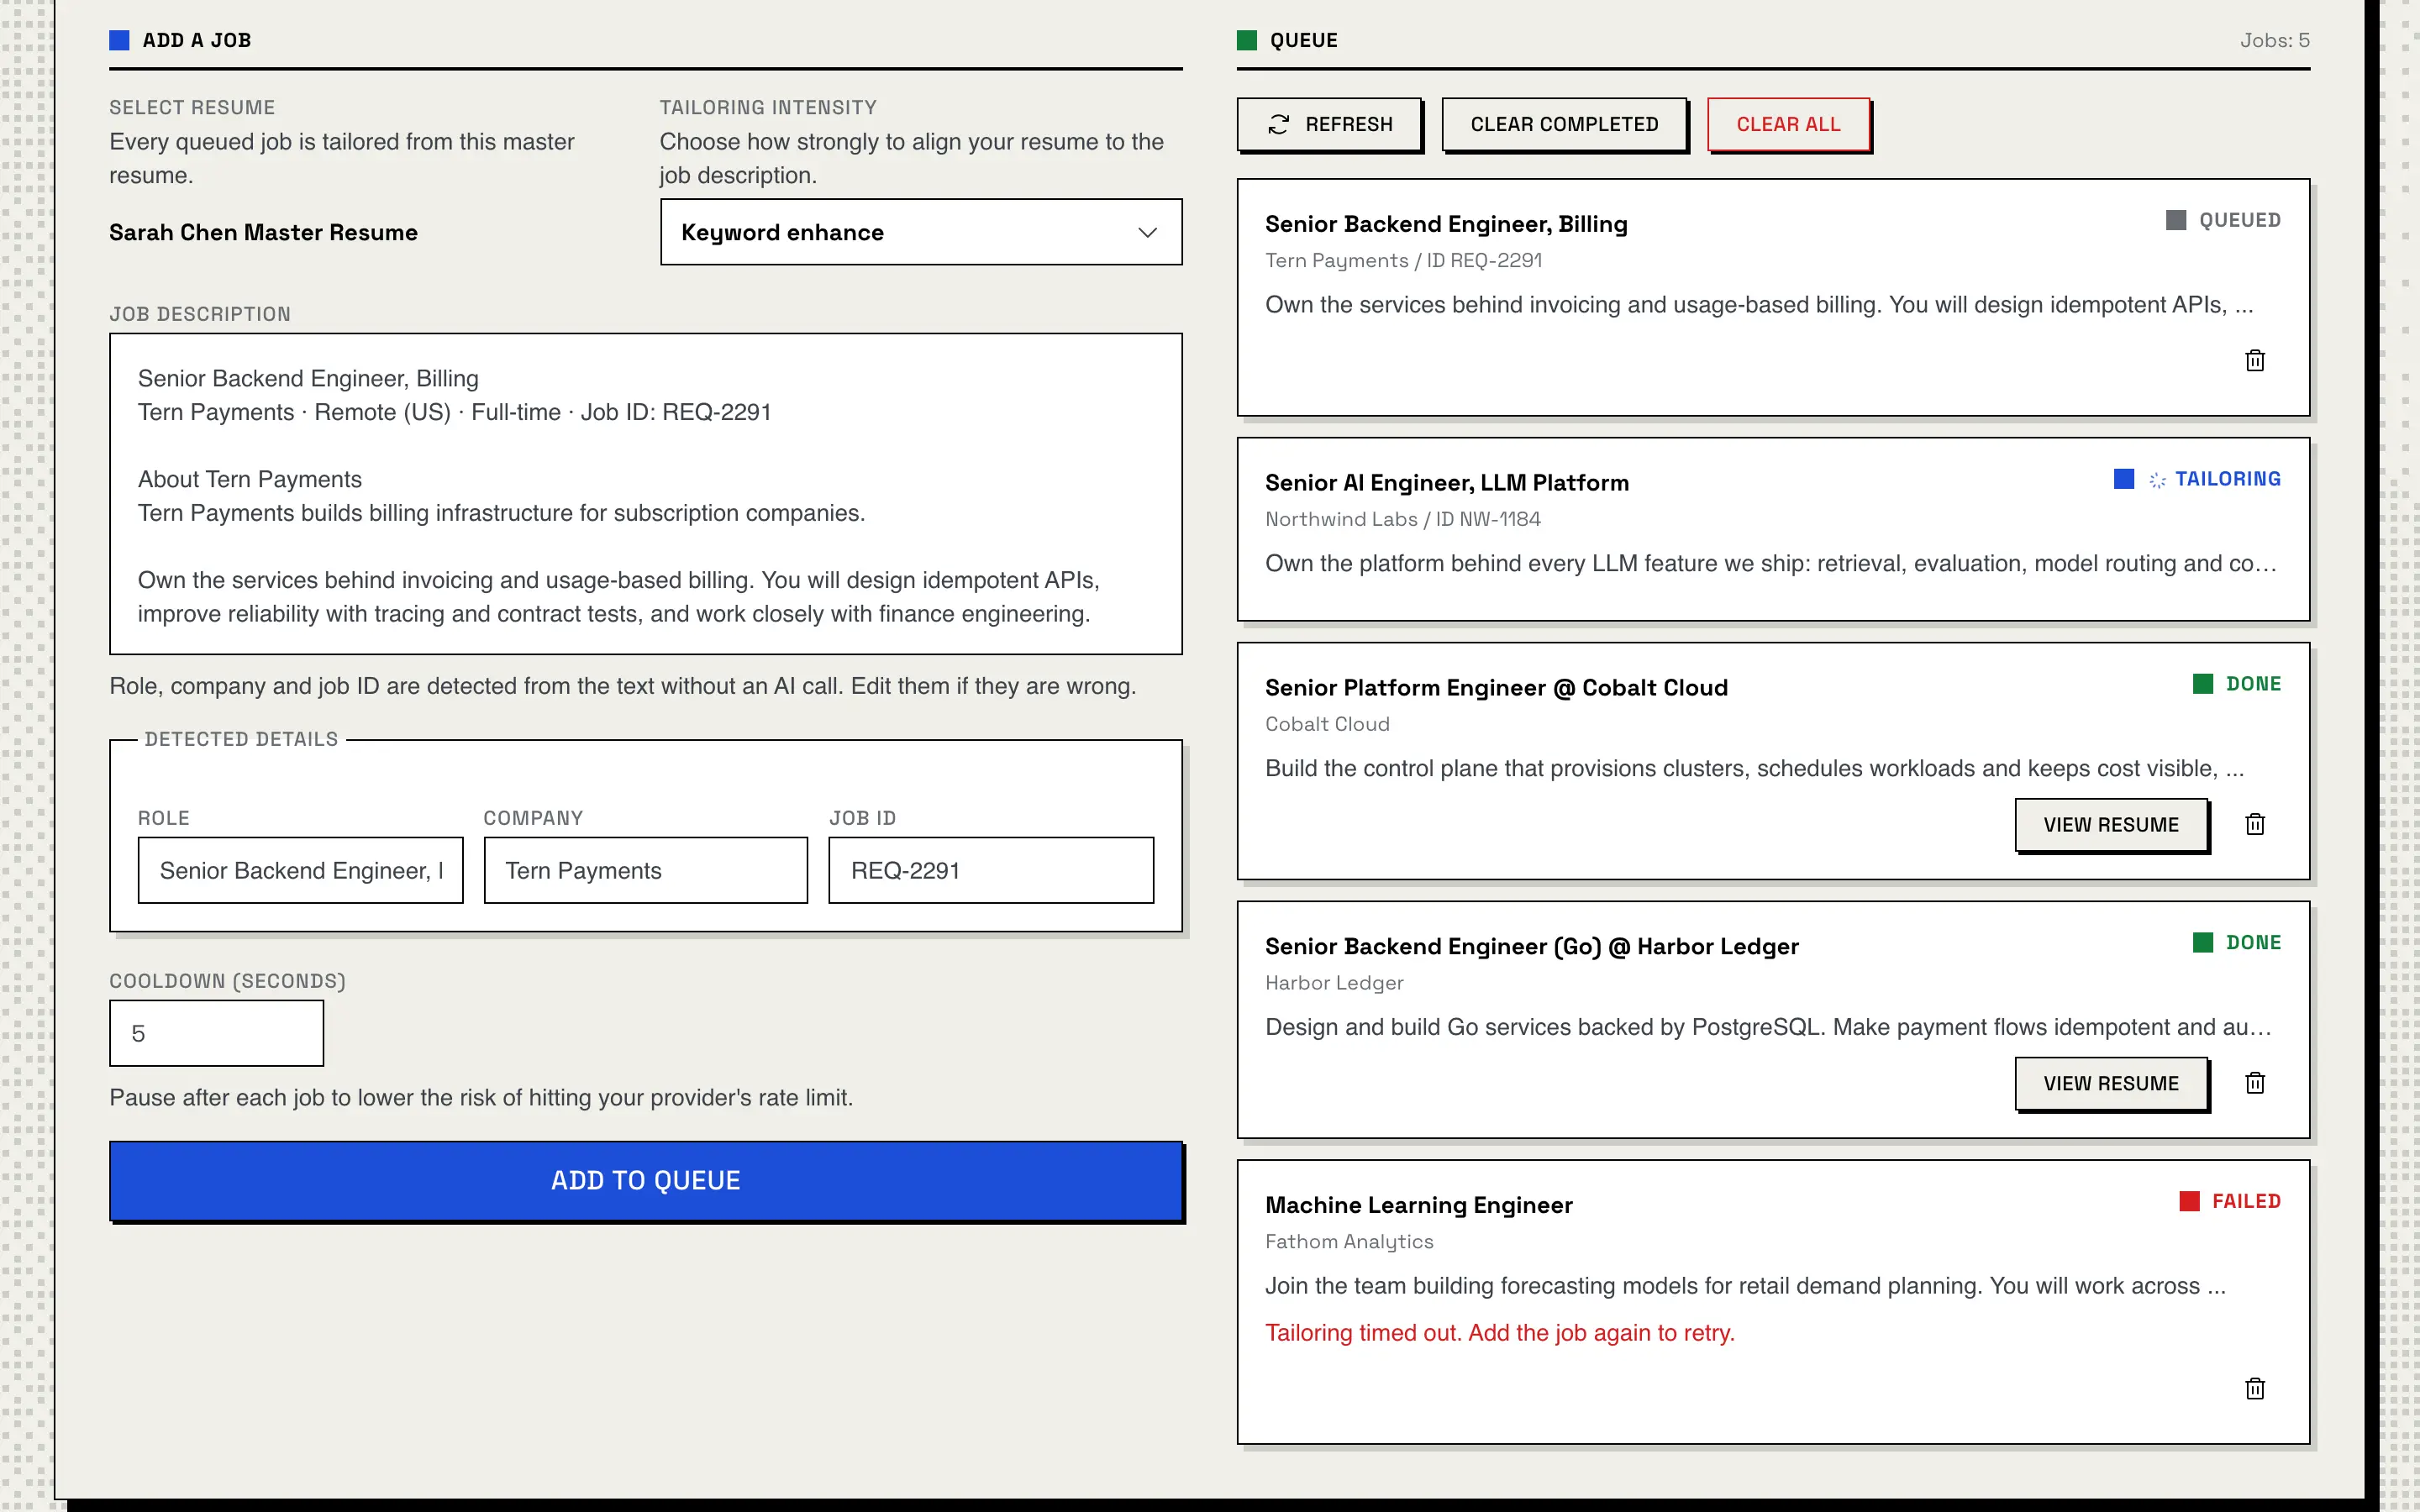Click Senior Platform Engineer @ Cobalt Cloud title
This screenshot has width=2420, height=1512.
click(x=1496, y=688)
